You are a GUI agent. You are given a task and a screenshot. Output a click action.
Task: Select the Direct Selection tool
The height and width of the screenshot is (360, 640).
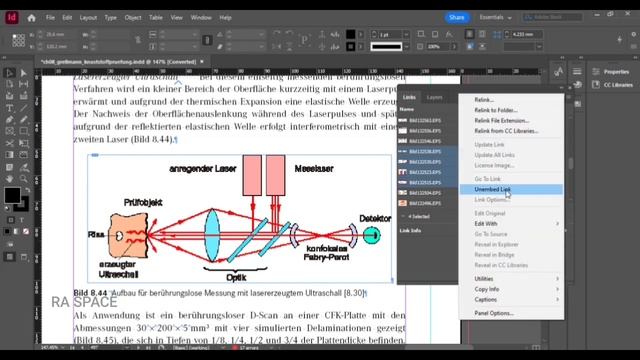(x=24, y=73)
